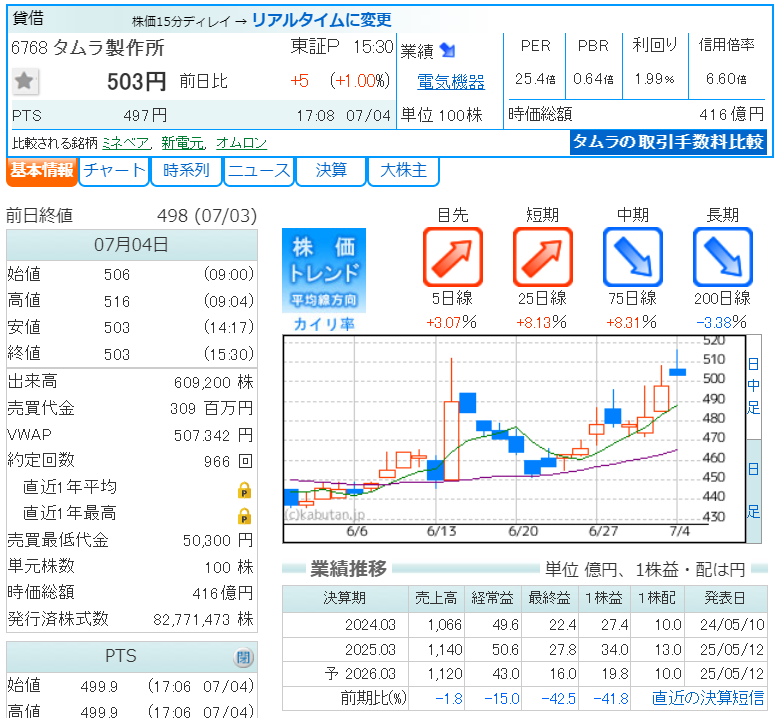The image size is (782, 718).
Task: Click the 2025.03 決算期 row
Action: (x=525, y=650)
